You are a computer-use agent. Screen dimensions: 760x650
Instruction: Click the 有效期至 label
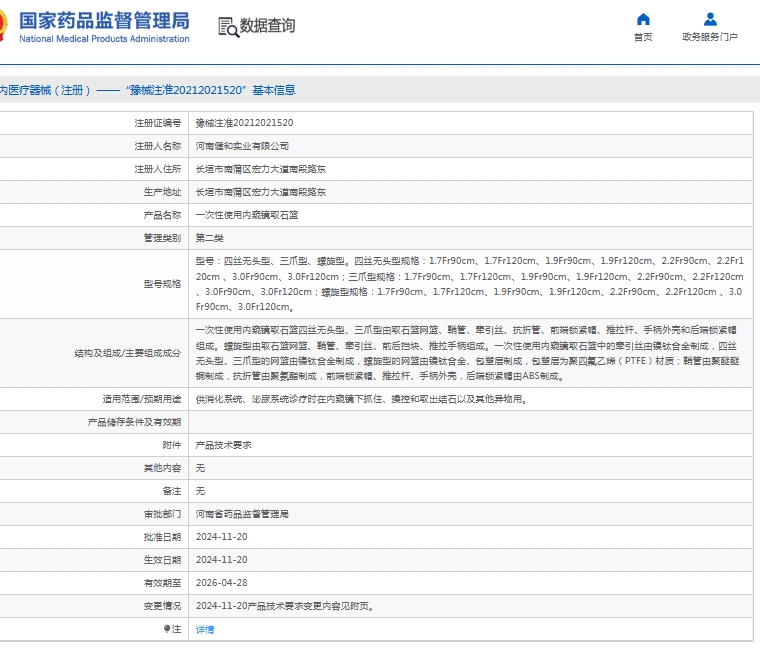(162, 583)
